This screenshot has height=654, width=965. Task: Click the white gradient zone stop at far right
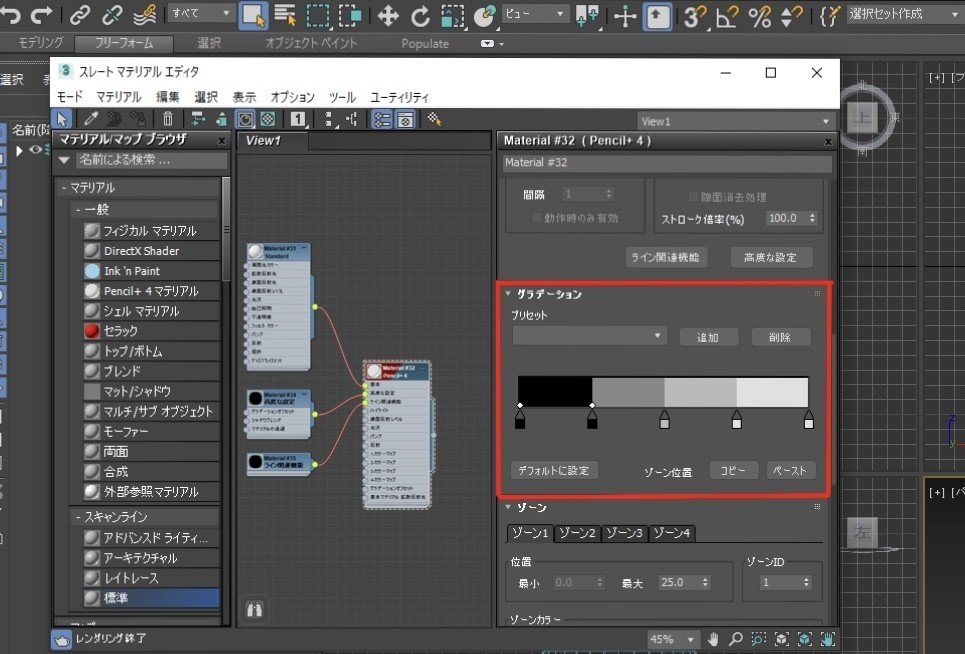[809, 420]
